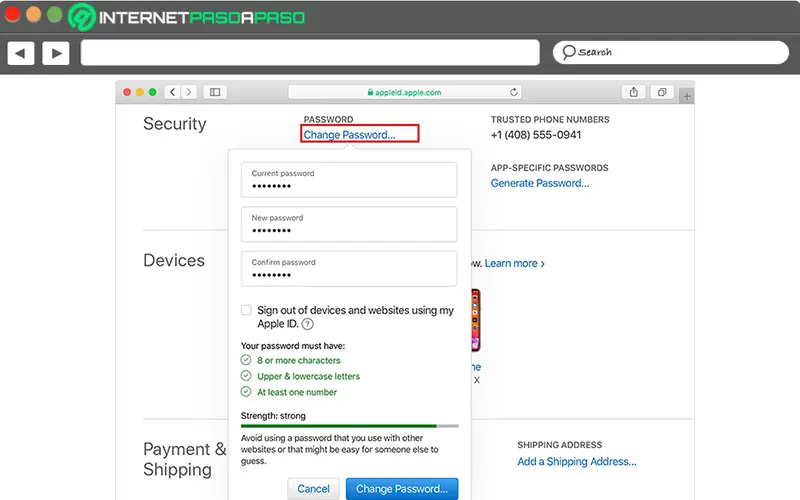Click the At least one number check icon
The width and height of the screenshot is (800, 500).
point(246,392)
